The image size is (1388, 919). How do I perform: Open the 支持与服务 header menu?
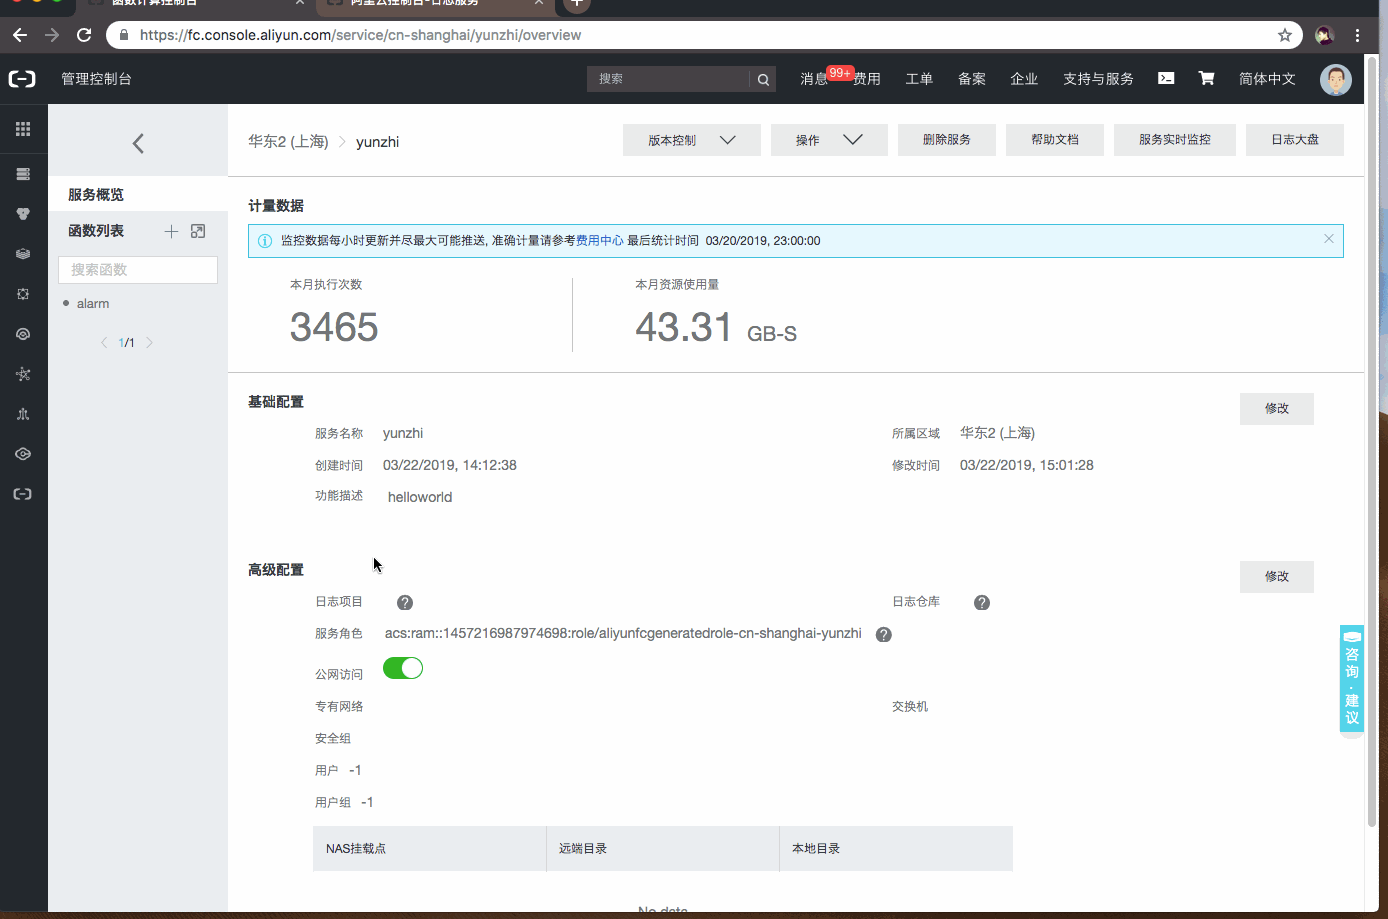1098,79
